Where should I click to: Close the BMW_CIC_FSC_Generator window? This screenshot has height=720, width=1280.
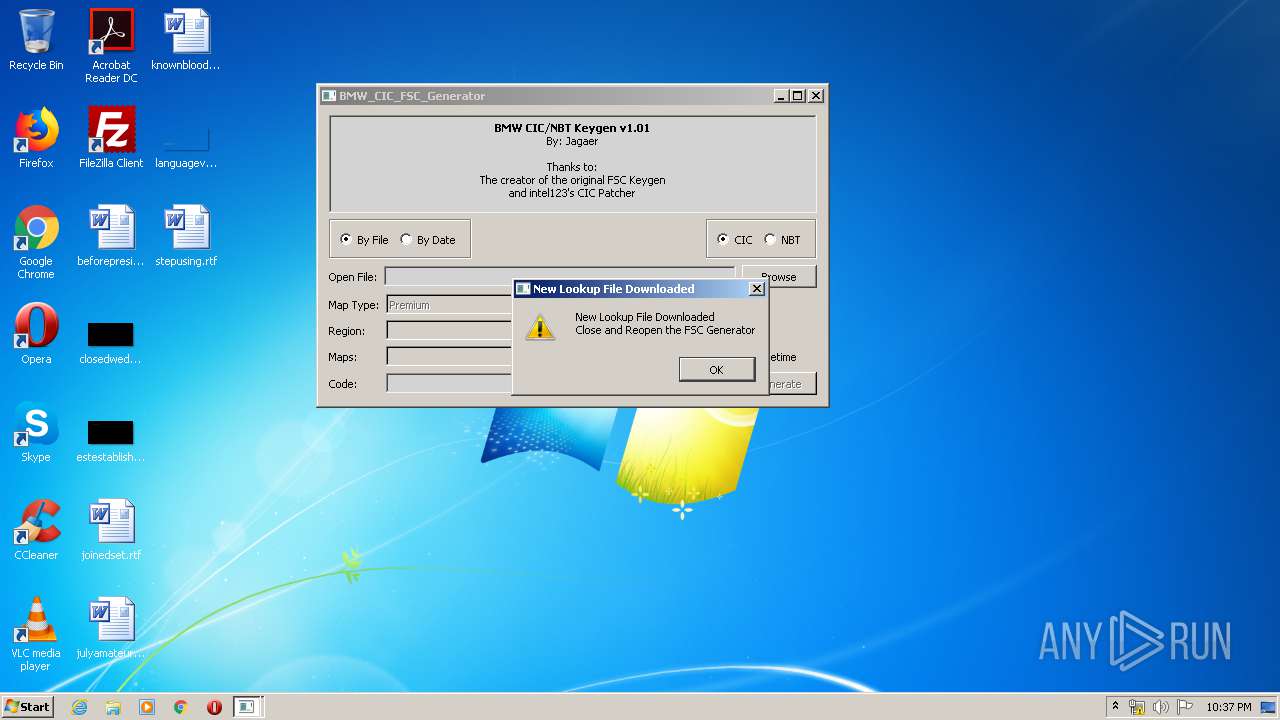tap(816, 96)
